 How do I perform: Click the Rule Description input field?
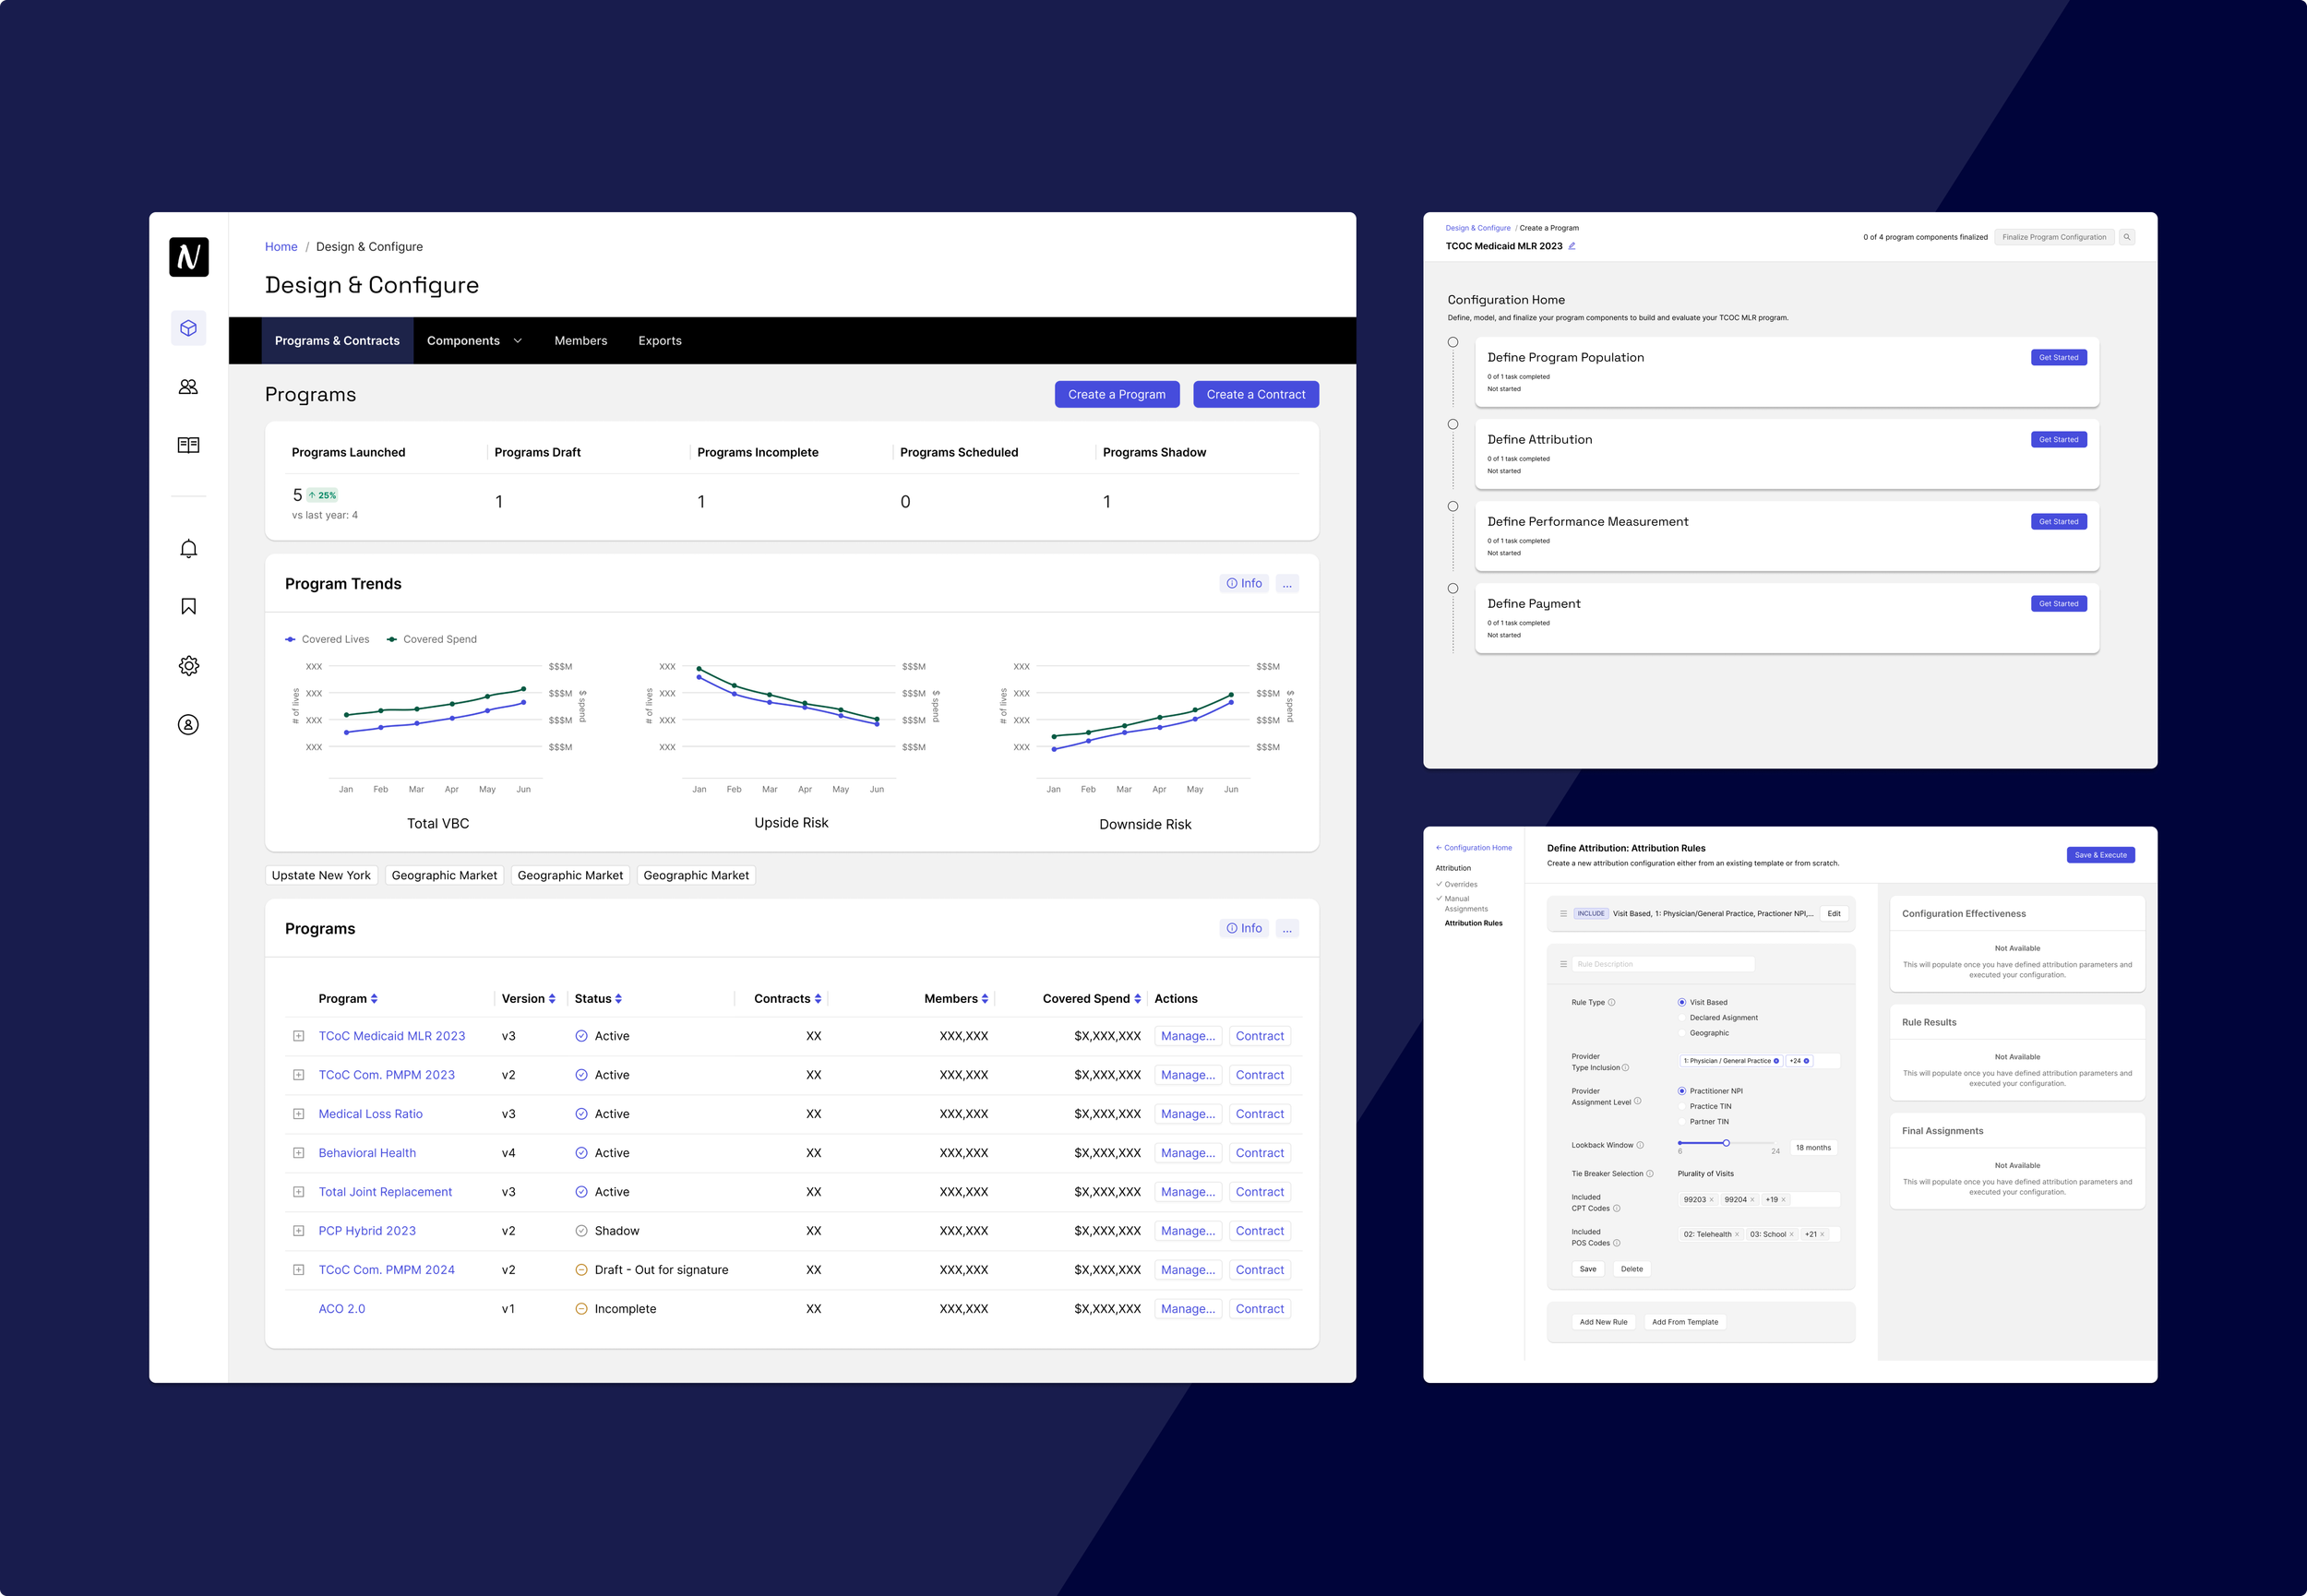point(1662,964)
